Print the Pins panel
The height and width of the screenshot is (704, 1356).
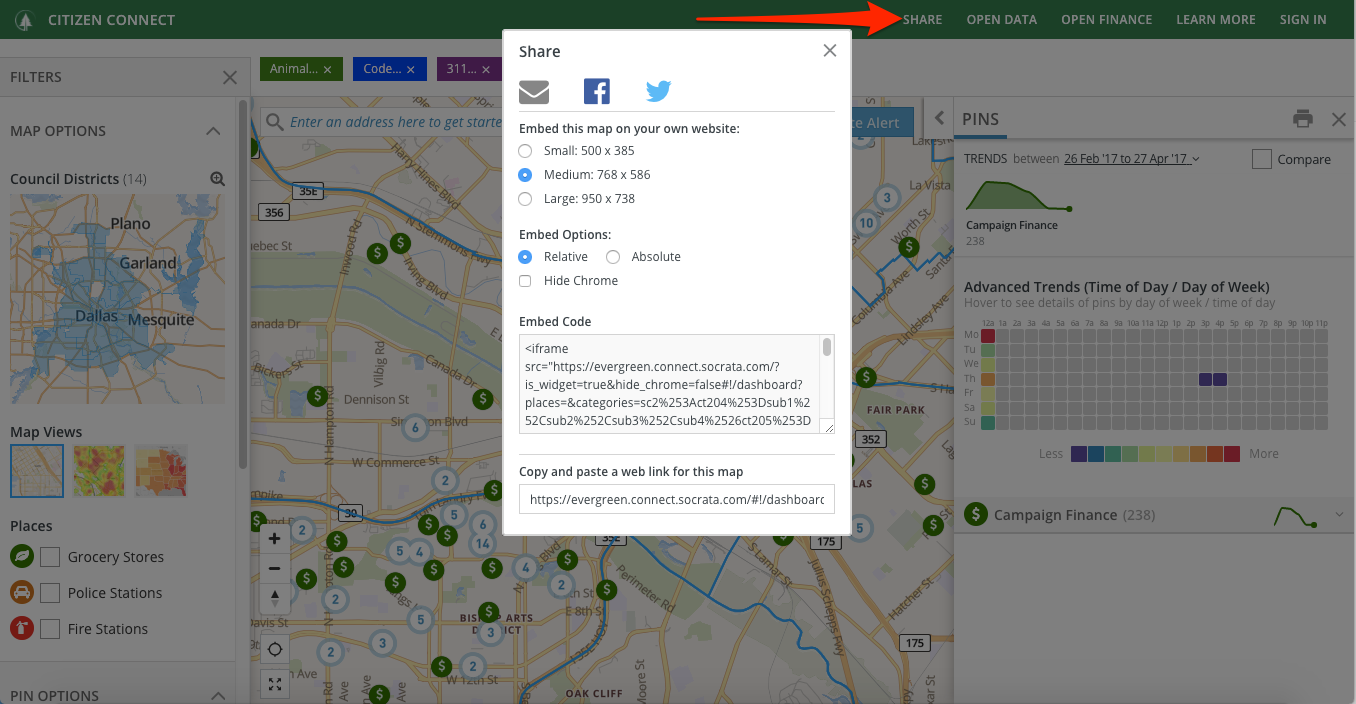click(x=1303, y=119)
